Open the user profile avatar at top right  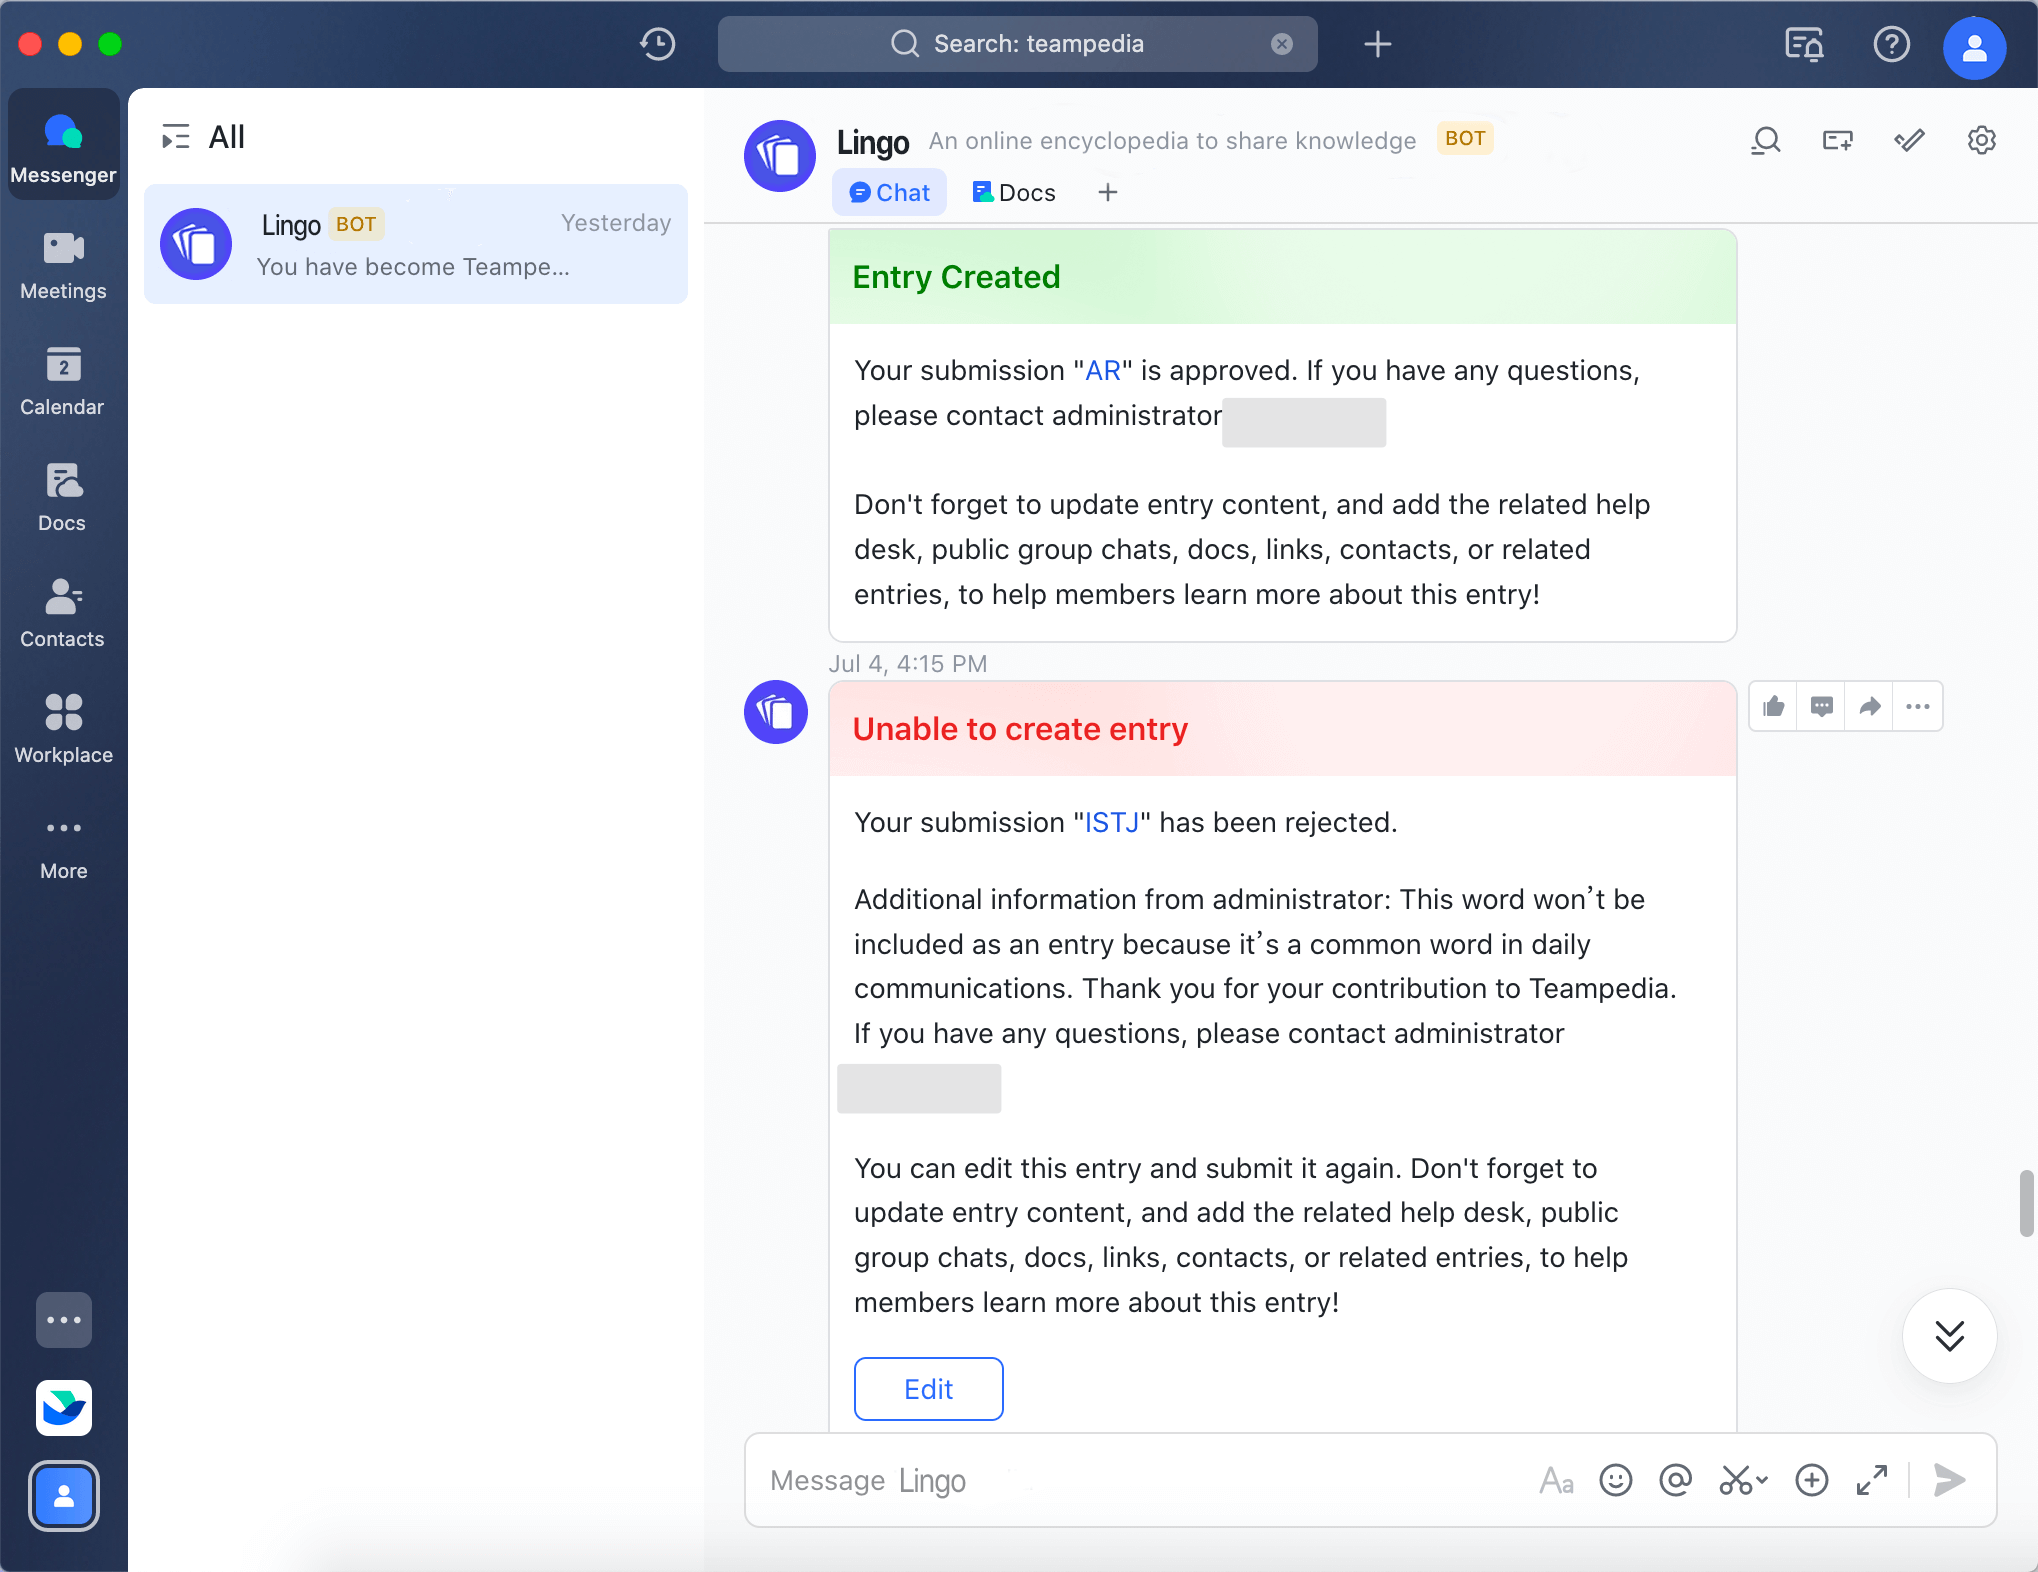point(1974,47)
